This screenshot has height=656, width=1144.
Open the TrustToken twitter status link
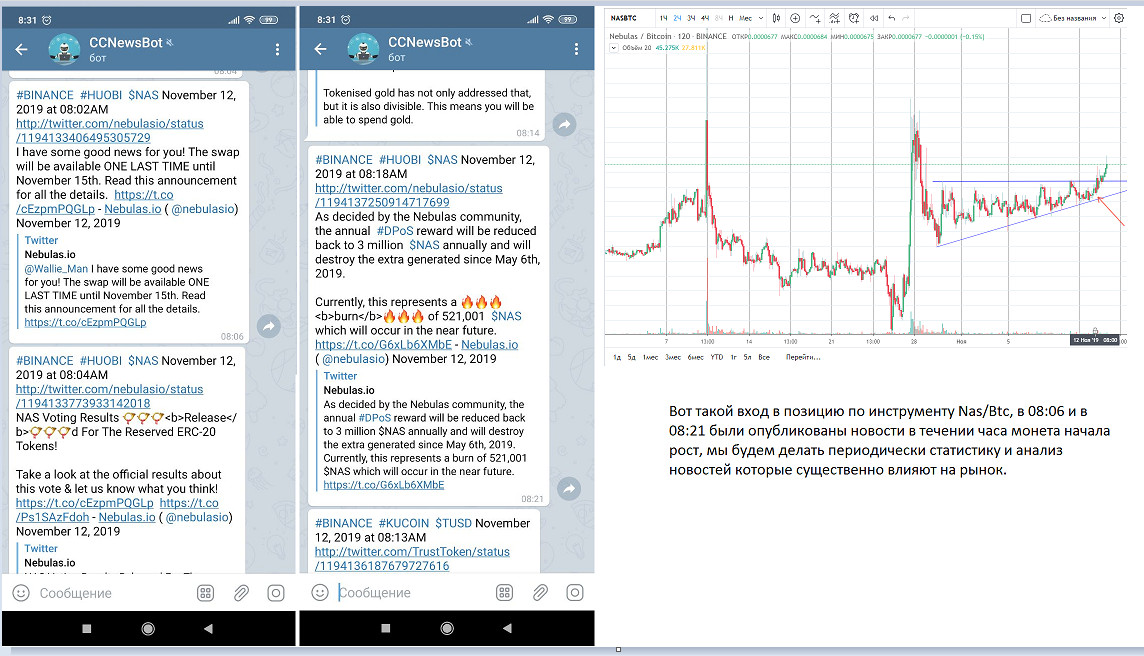(412, 558)
